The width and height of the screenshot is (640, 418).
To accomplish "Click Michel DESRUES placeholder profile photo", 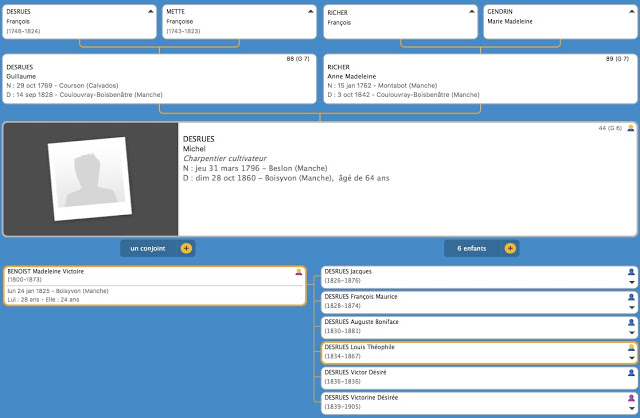I will (x=91, y=180).
